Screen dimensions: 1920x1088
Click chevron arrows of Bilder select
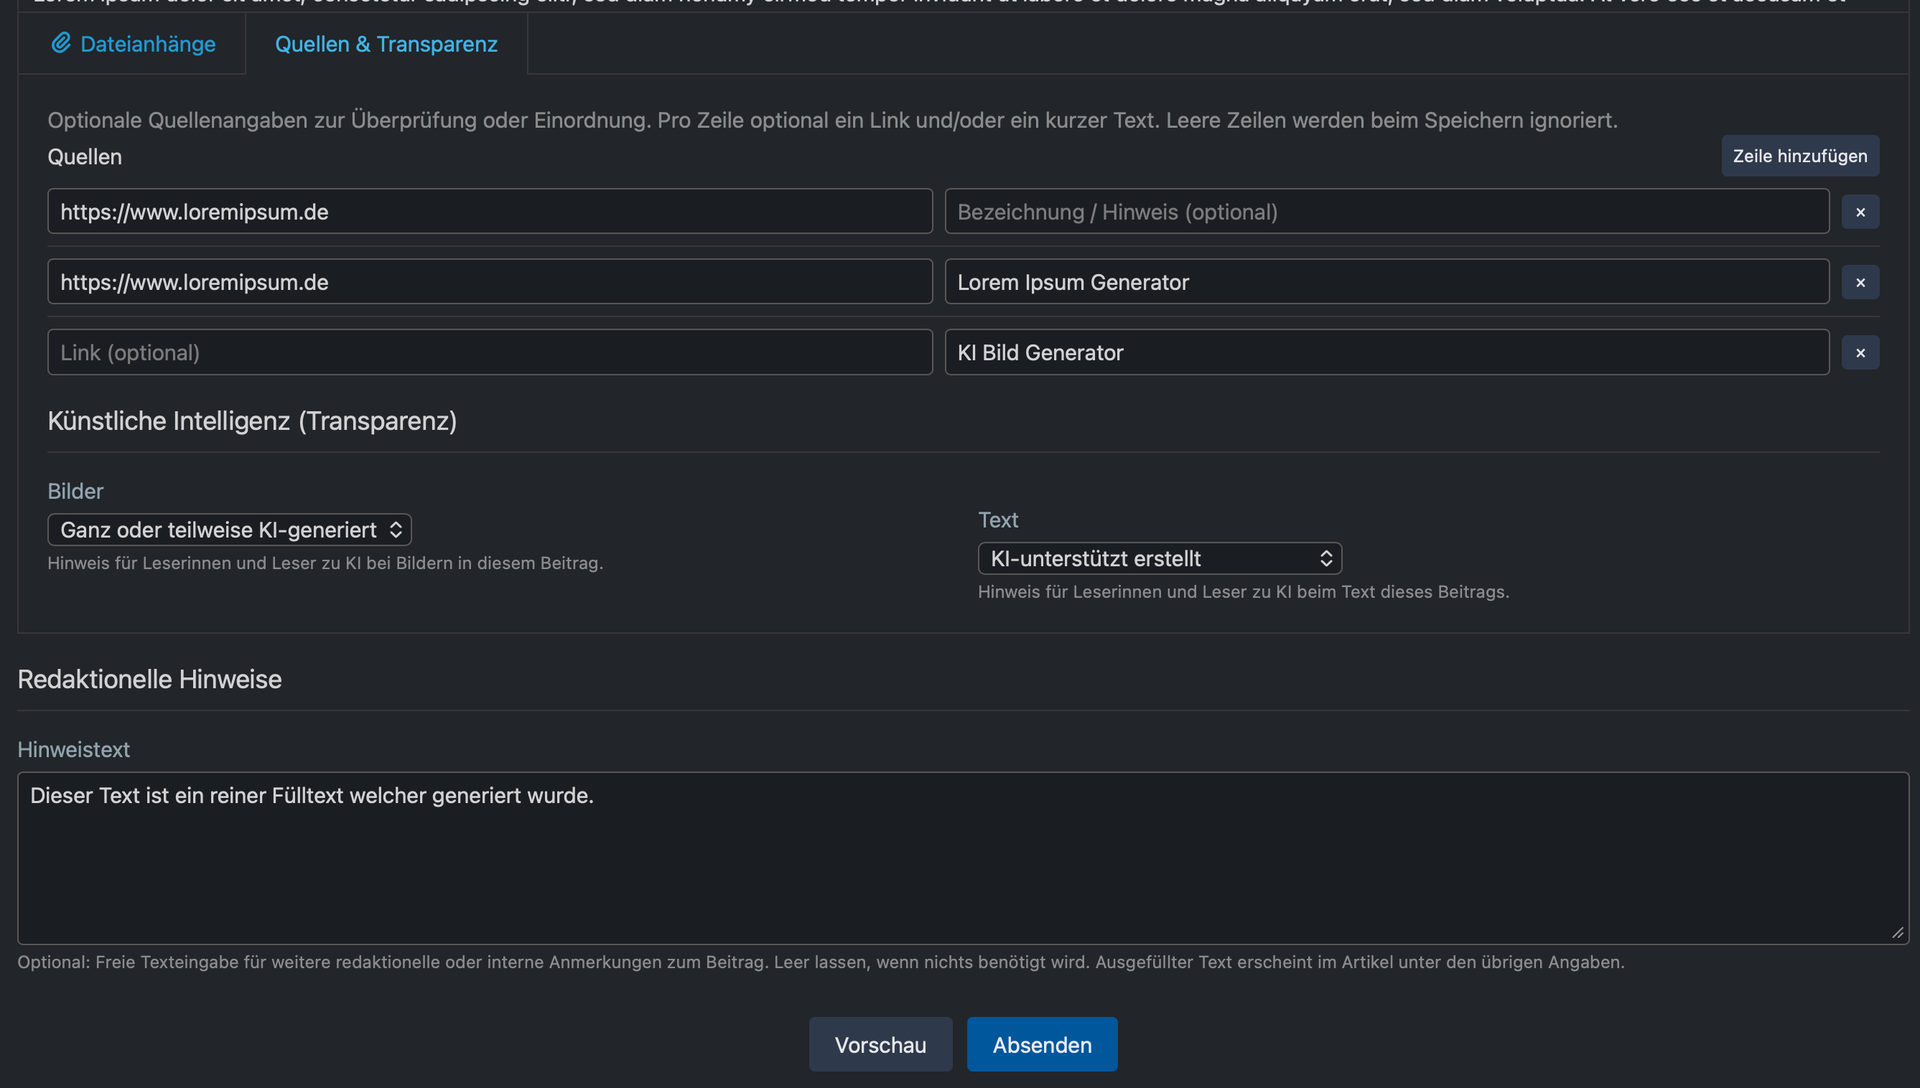[396, 530]
